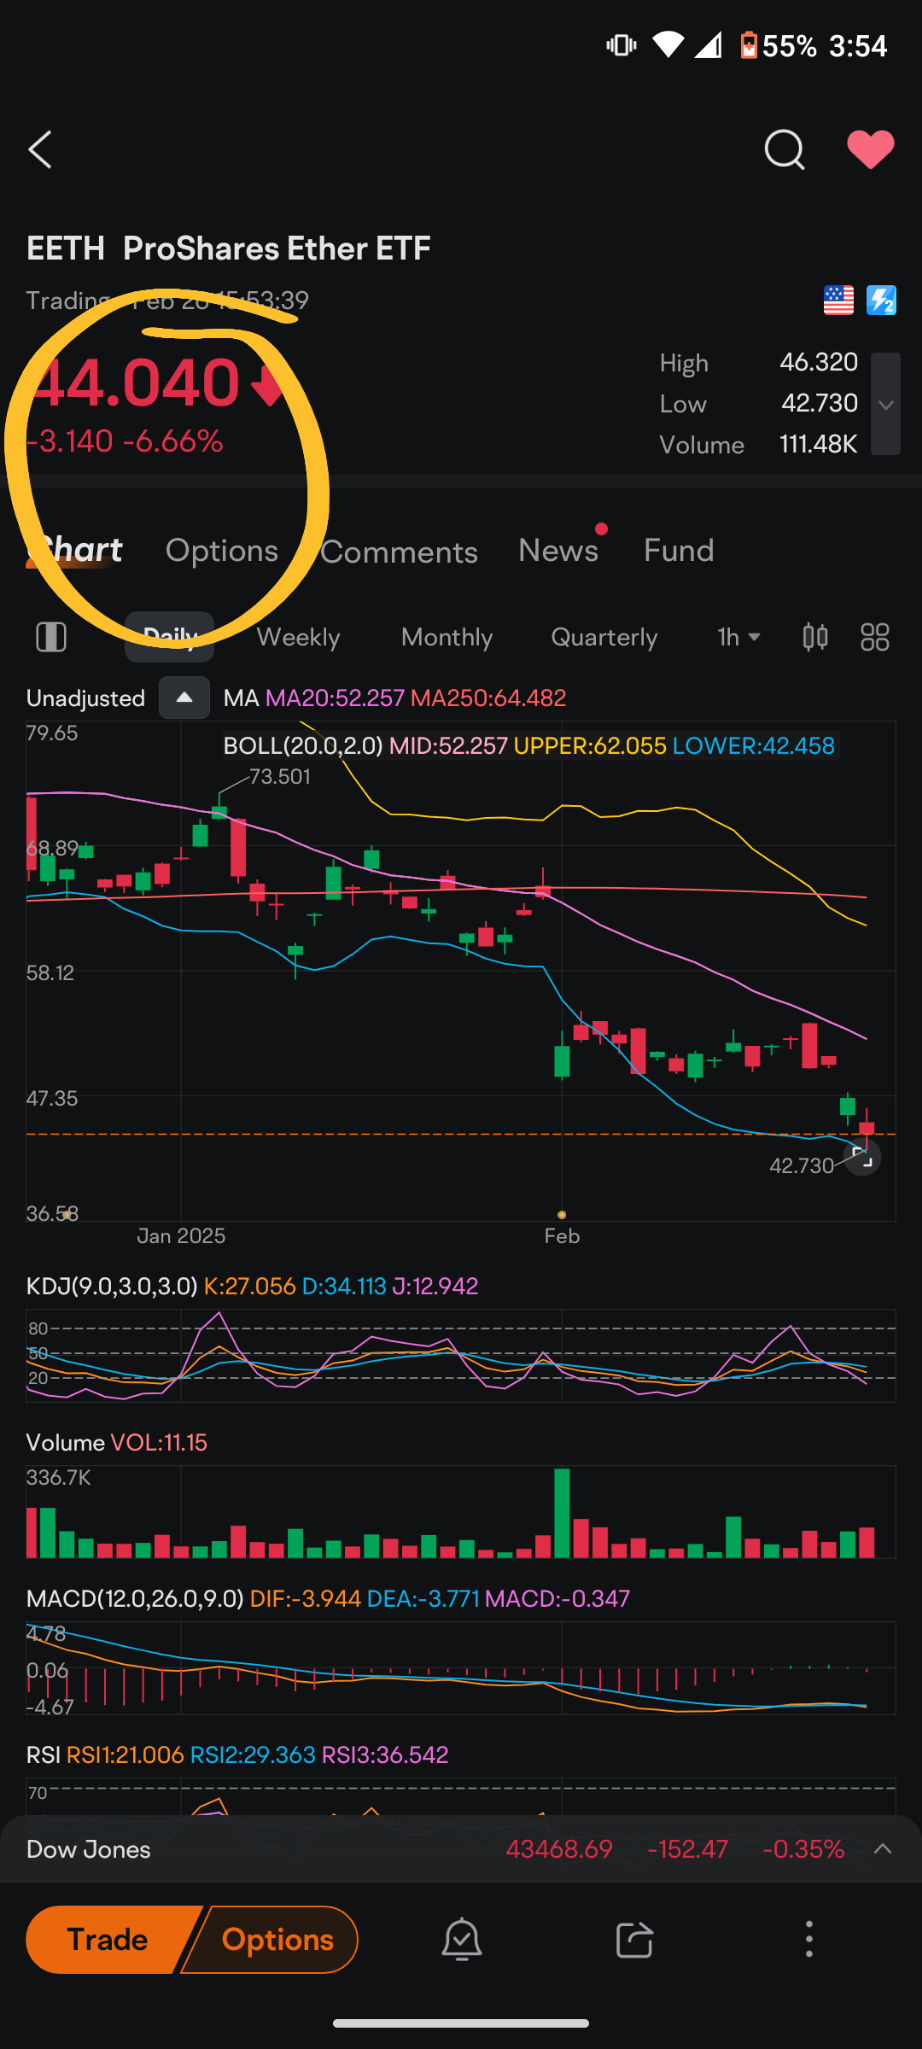Tap the Dow Jones -0.35% change
Screen dimensions: 922x2049
click(803, 1849)
